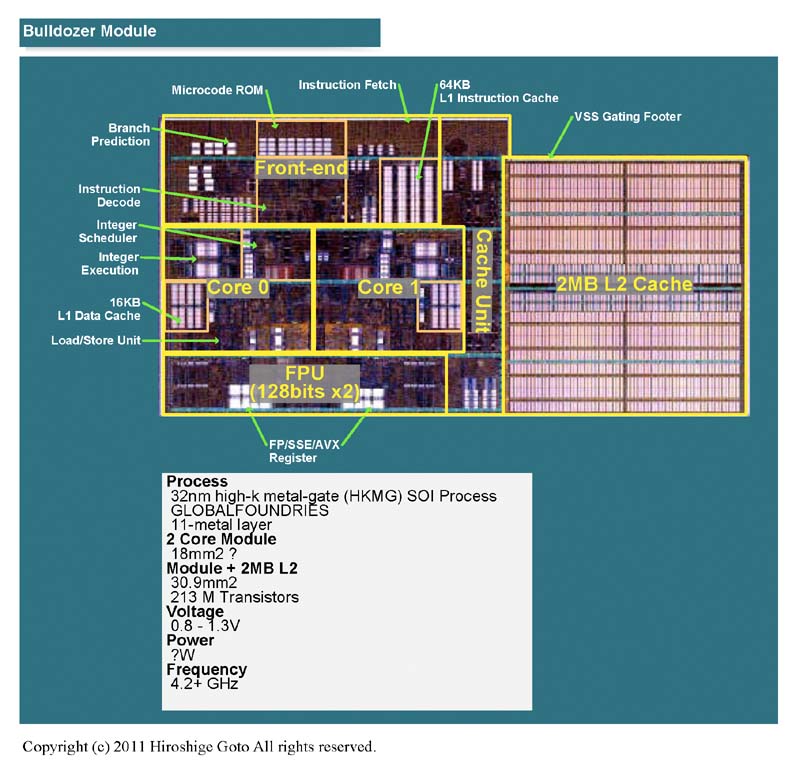The image size is (800, 770).
Task: Click the Instruction Decode label
Action: (x=109, y=195)
